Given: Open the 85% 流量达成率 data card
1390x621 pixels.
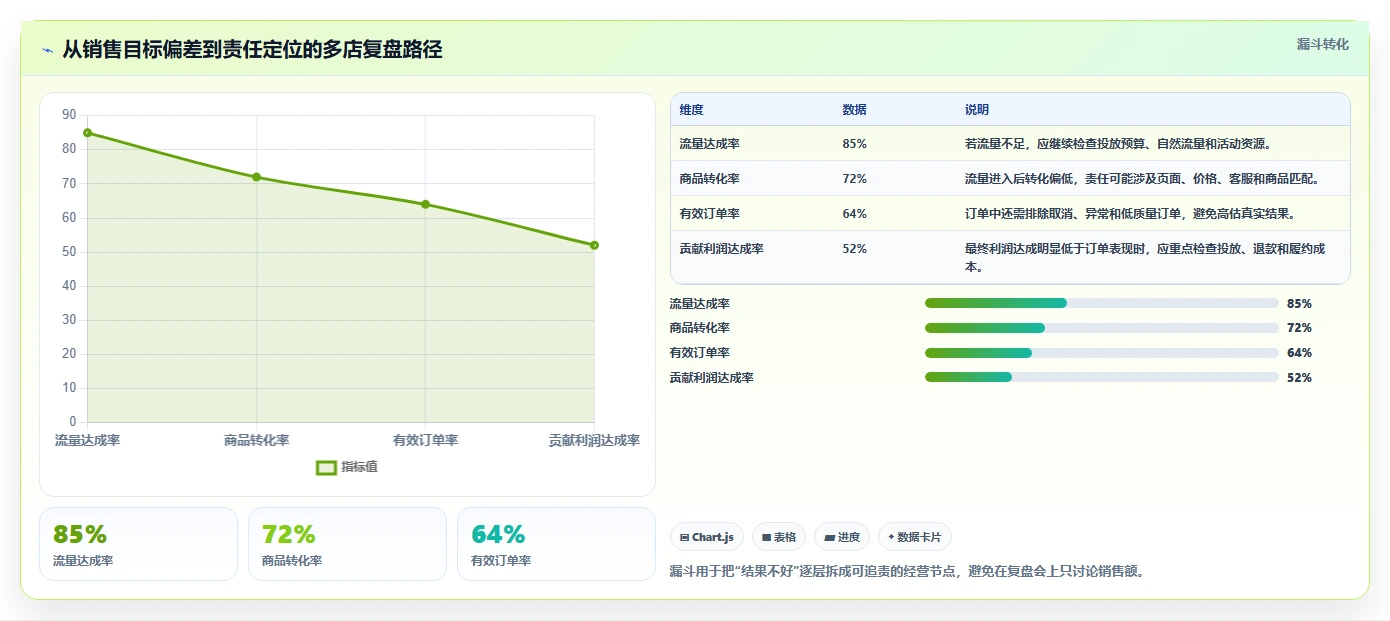Looking at the screenshot, I should coord(138,544).
